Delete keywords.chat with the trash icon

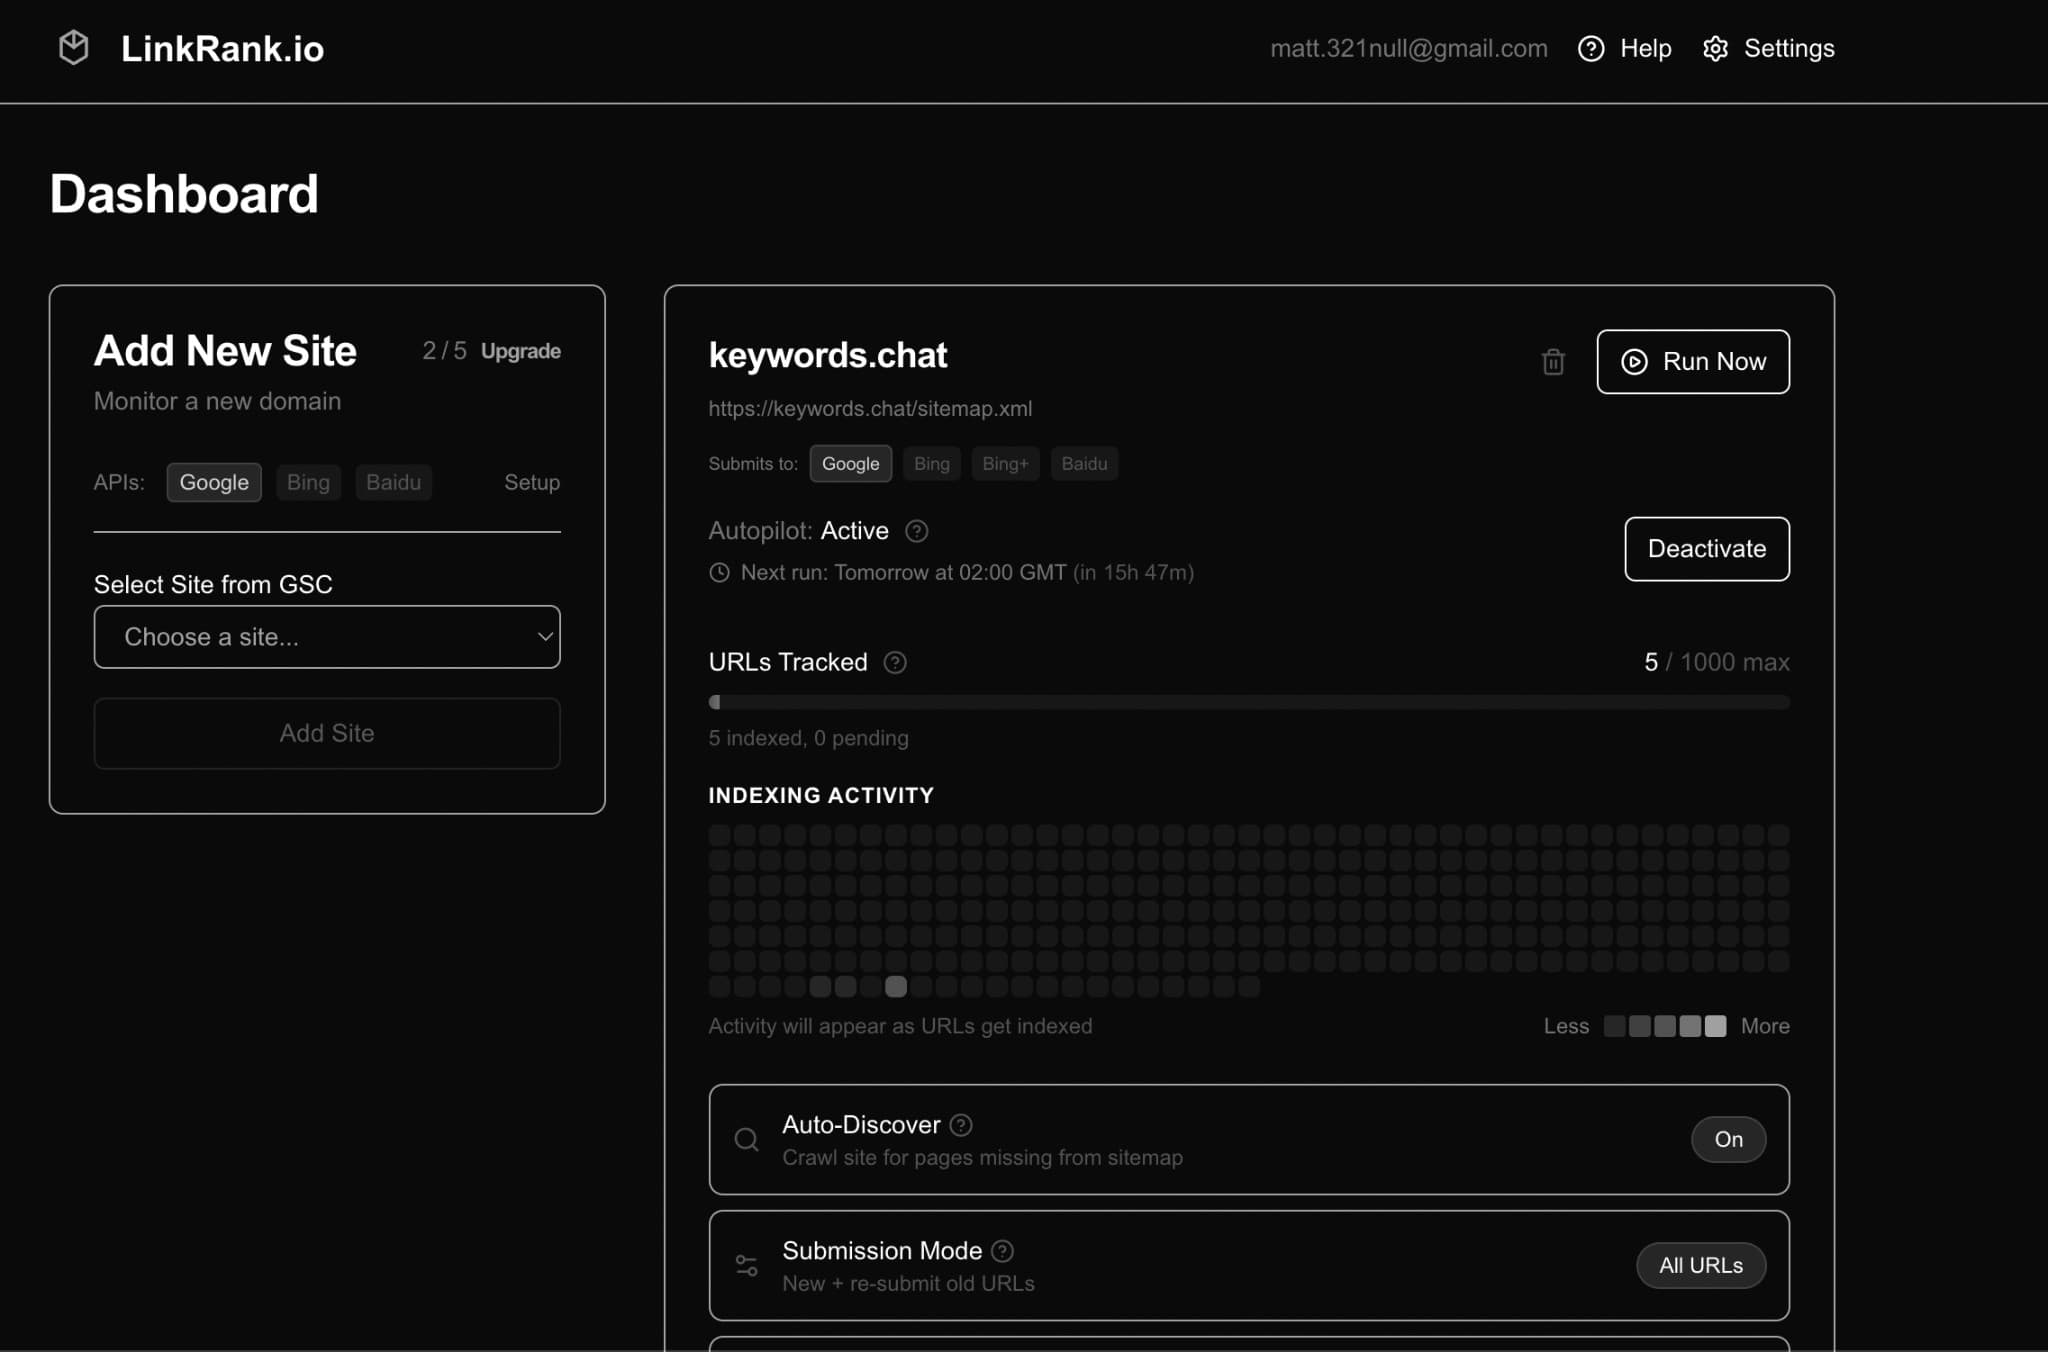(x=1553, y=362)
